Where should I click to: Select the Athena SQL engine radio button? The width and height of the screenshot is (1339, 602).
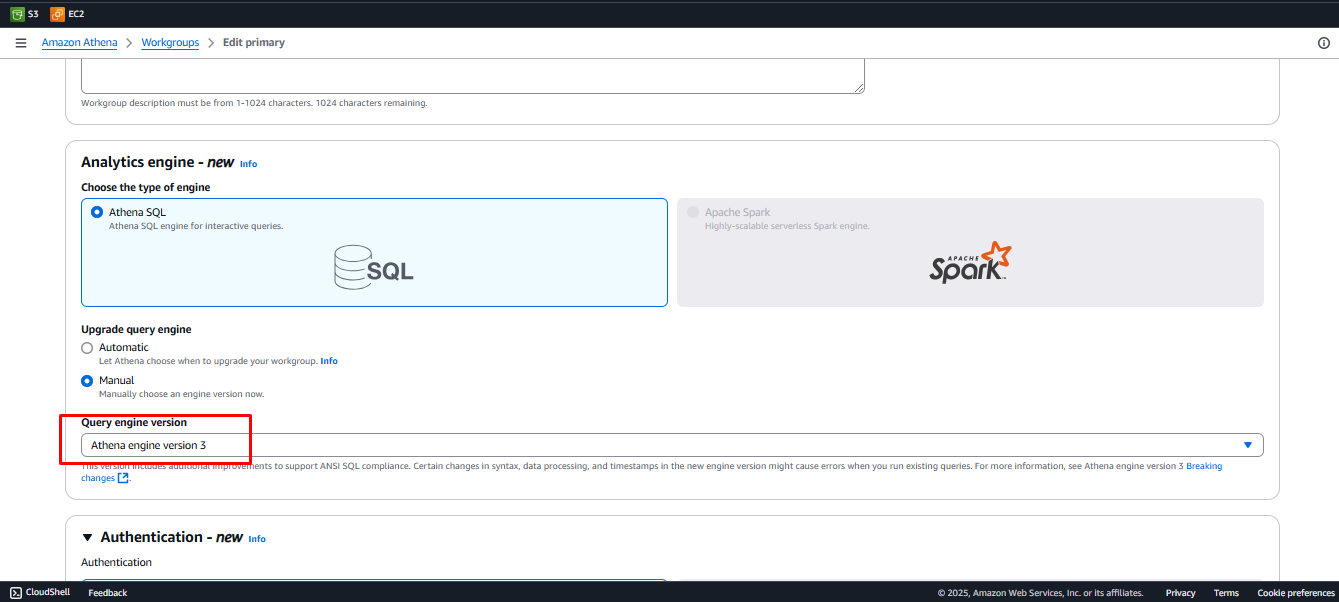[97, 212]
